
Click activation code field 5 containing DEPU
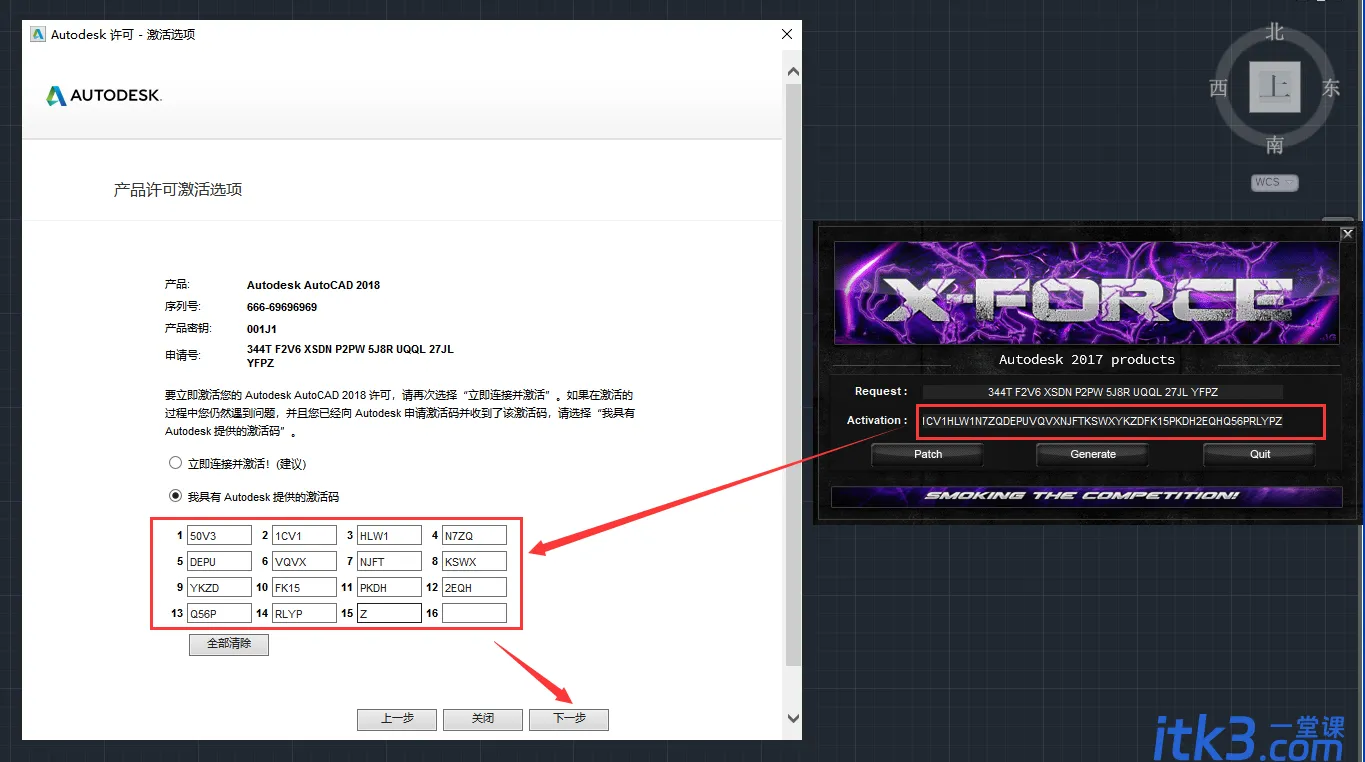[x=219, y=562]
